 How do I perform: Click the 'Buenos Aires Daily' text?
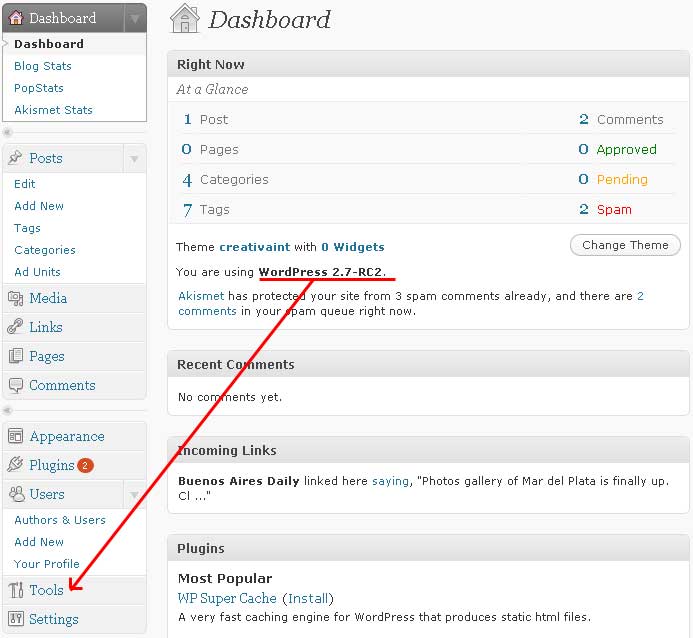click(239, 481)
